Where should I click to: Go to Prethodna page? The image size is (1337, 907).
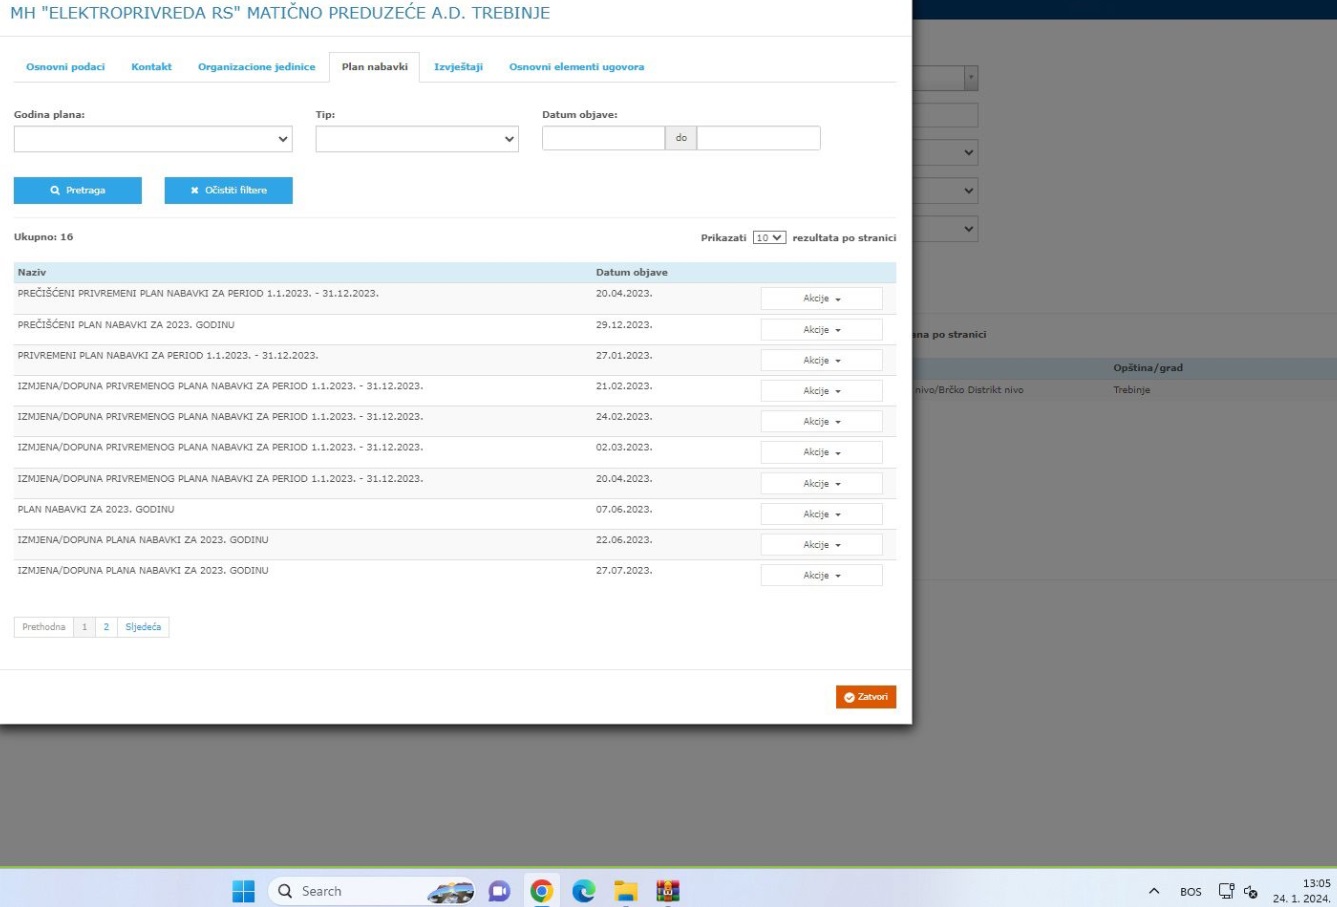(44, 627)
